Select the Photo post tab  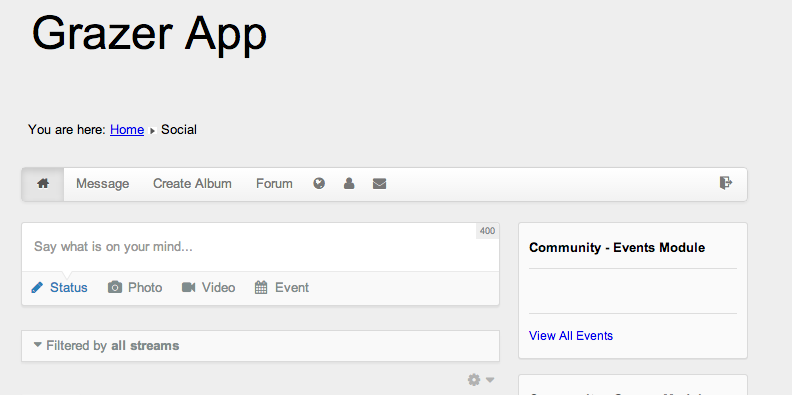point(135,288)
